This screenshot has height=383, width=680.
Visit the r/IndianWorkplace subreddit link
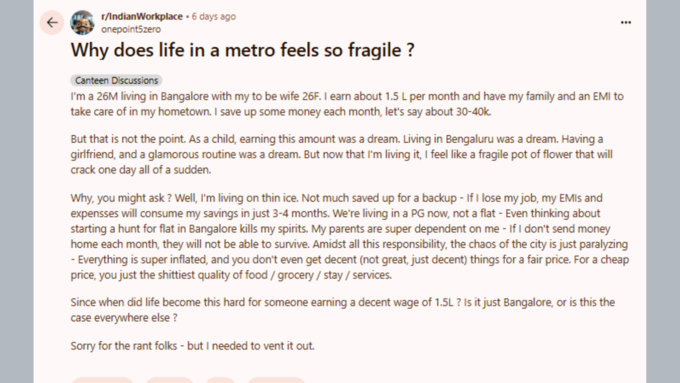coord(142,16)
